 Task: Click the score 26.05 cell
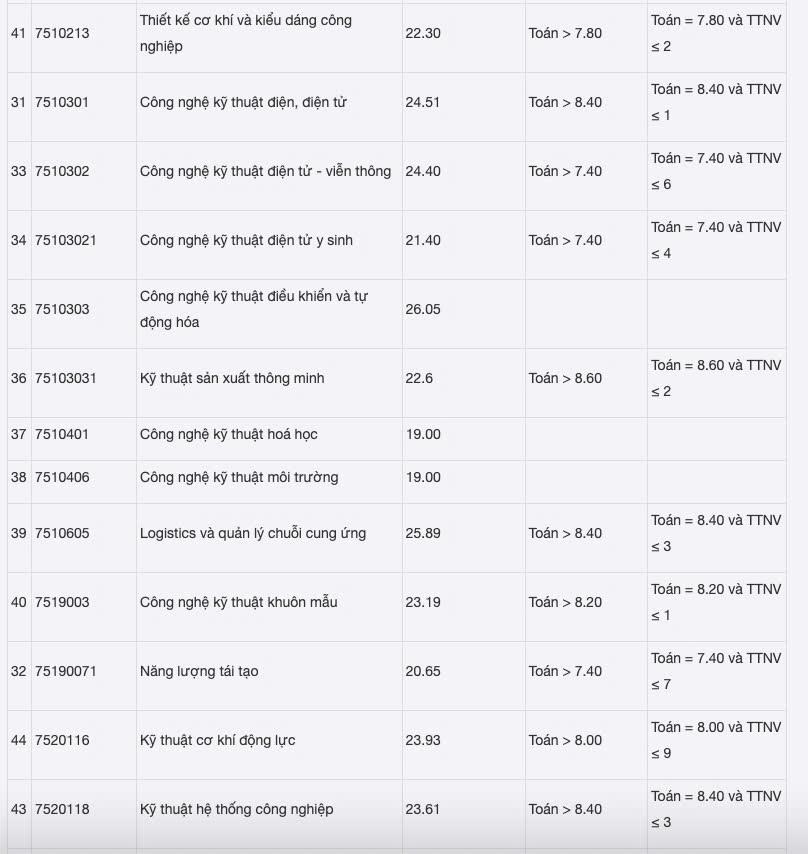tap(423, 309)
